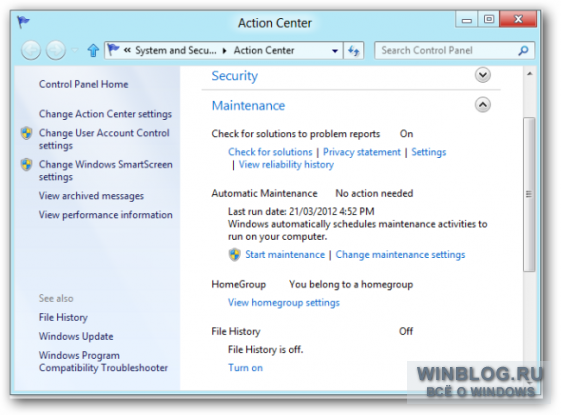Image resolution: width=561 pixels, height=415 pixels.
Task: Open recent locations dropdown beside Forward button
Action: [74, 50]
